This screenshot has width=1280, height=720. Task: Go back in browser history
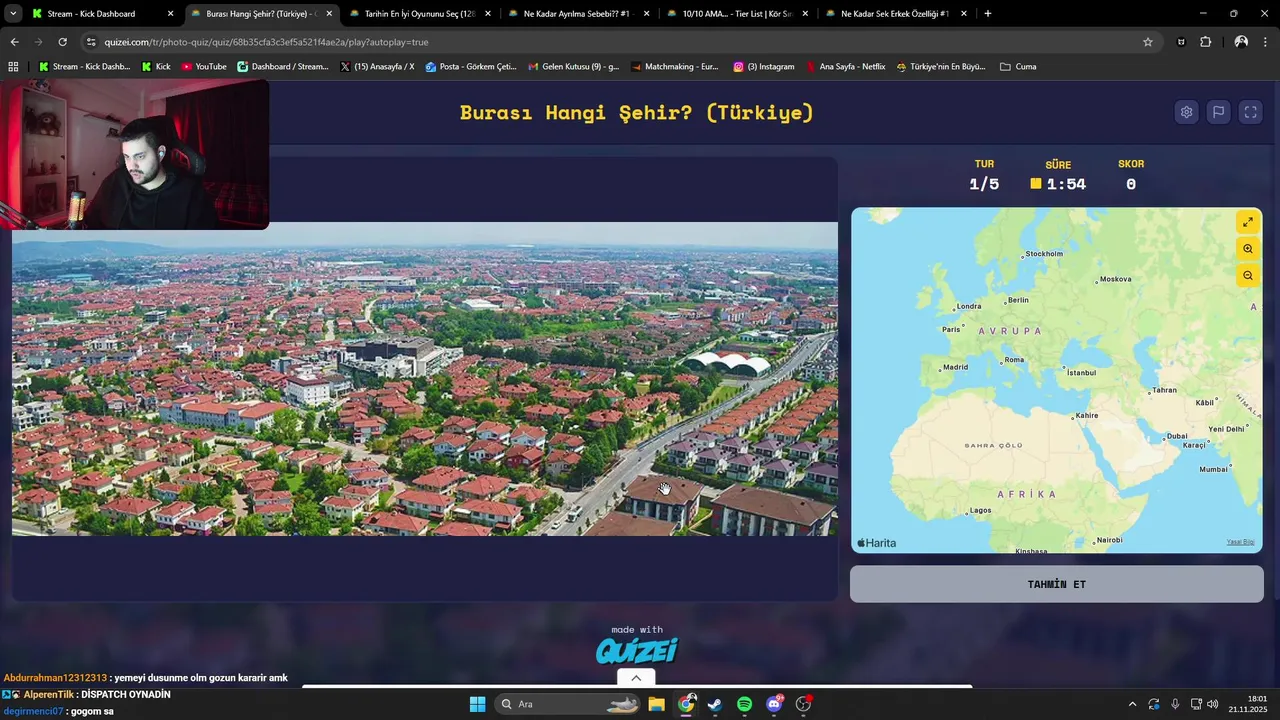14,42
